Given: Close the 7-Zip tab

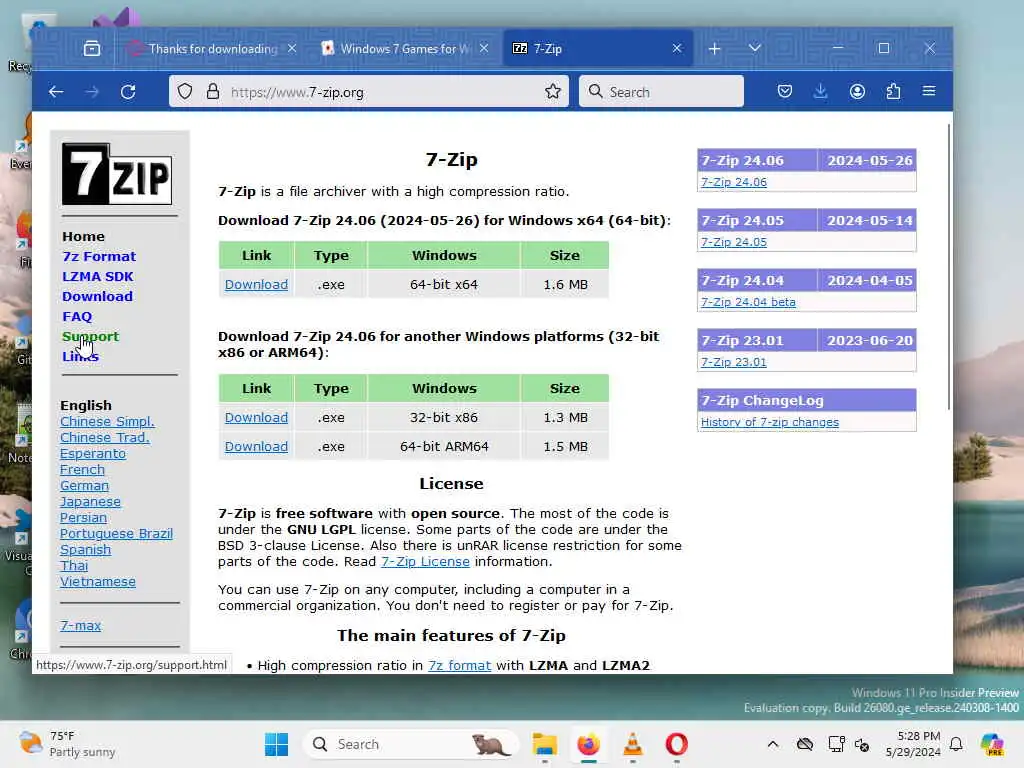Looking at the screenshot, I should [677, 48].
